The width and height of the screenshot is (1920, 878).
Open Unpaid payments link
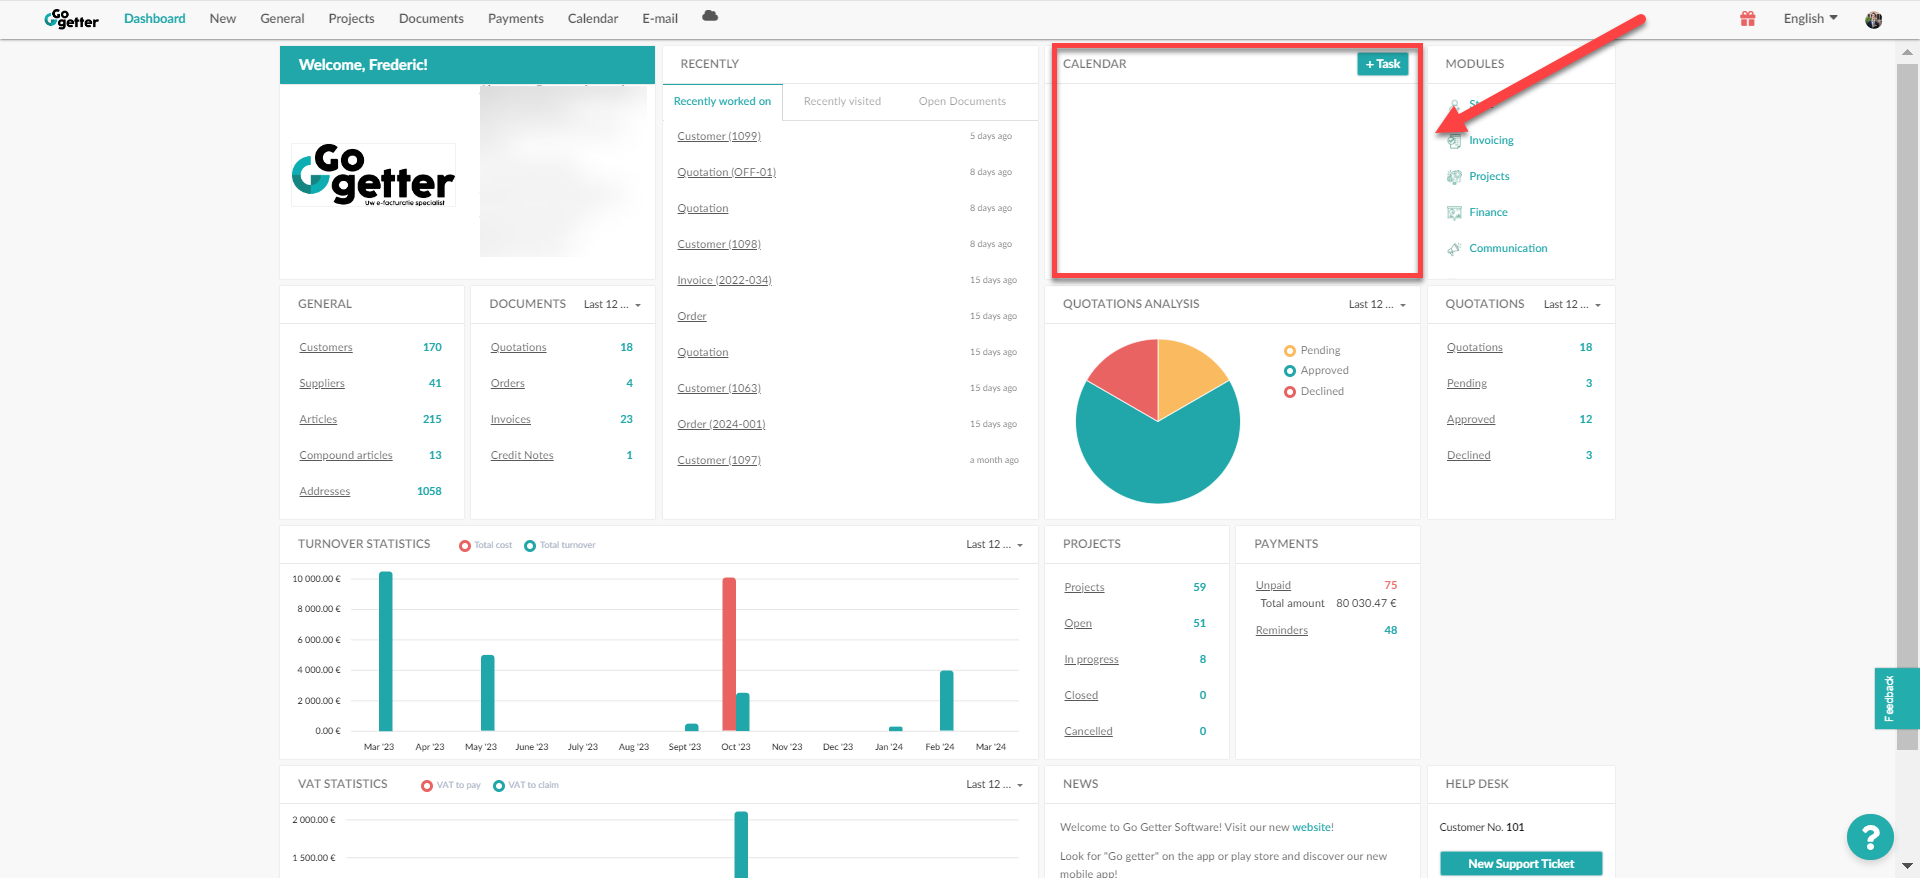(1273, 586)
